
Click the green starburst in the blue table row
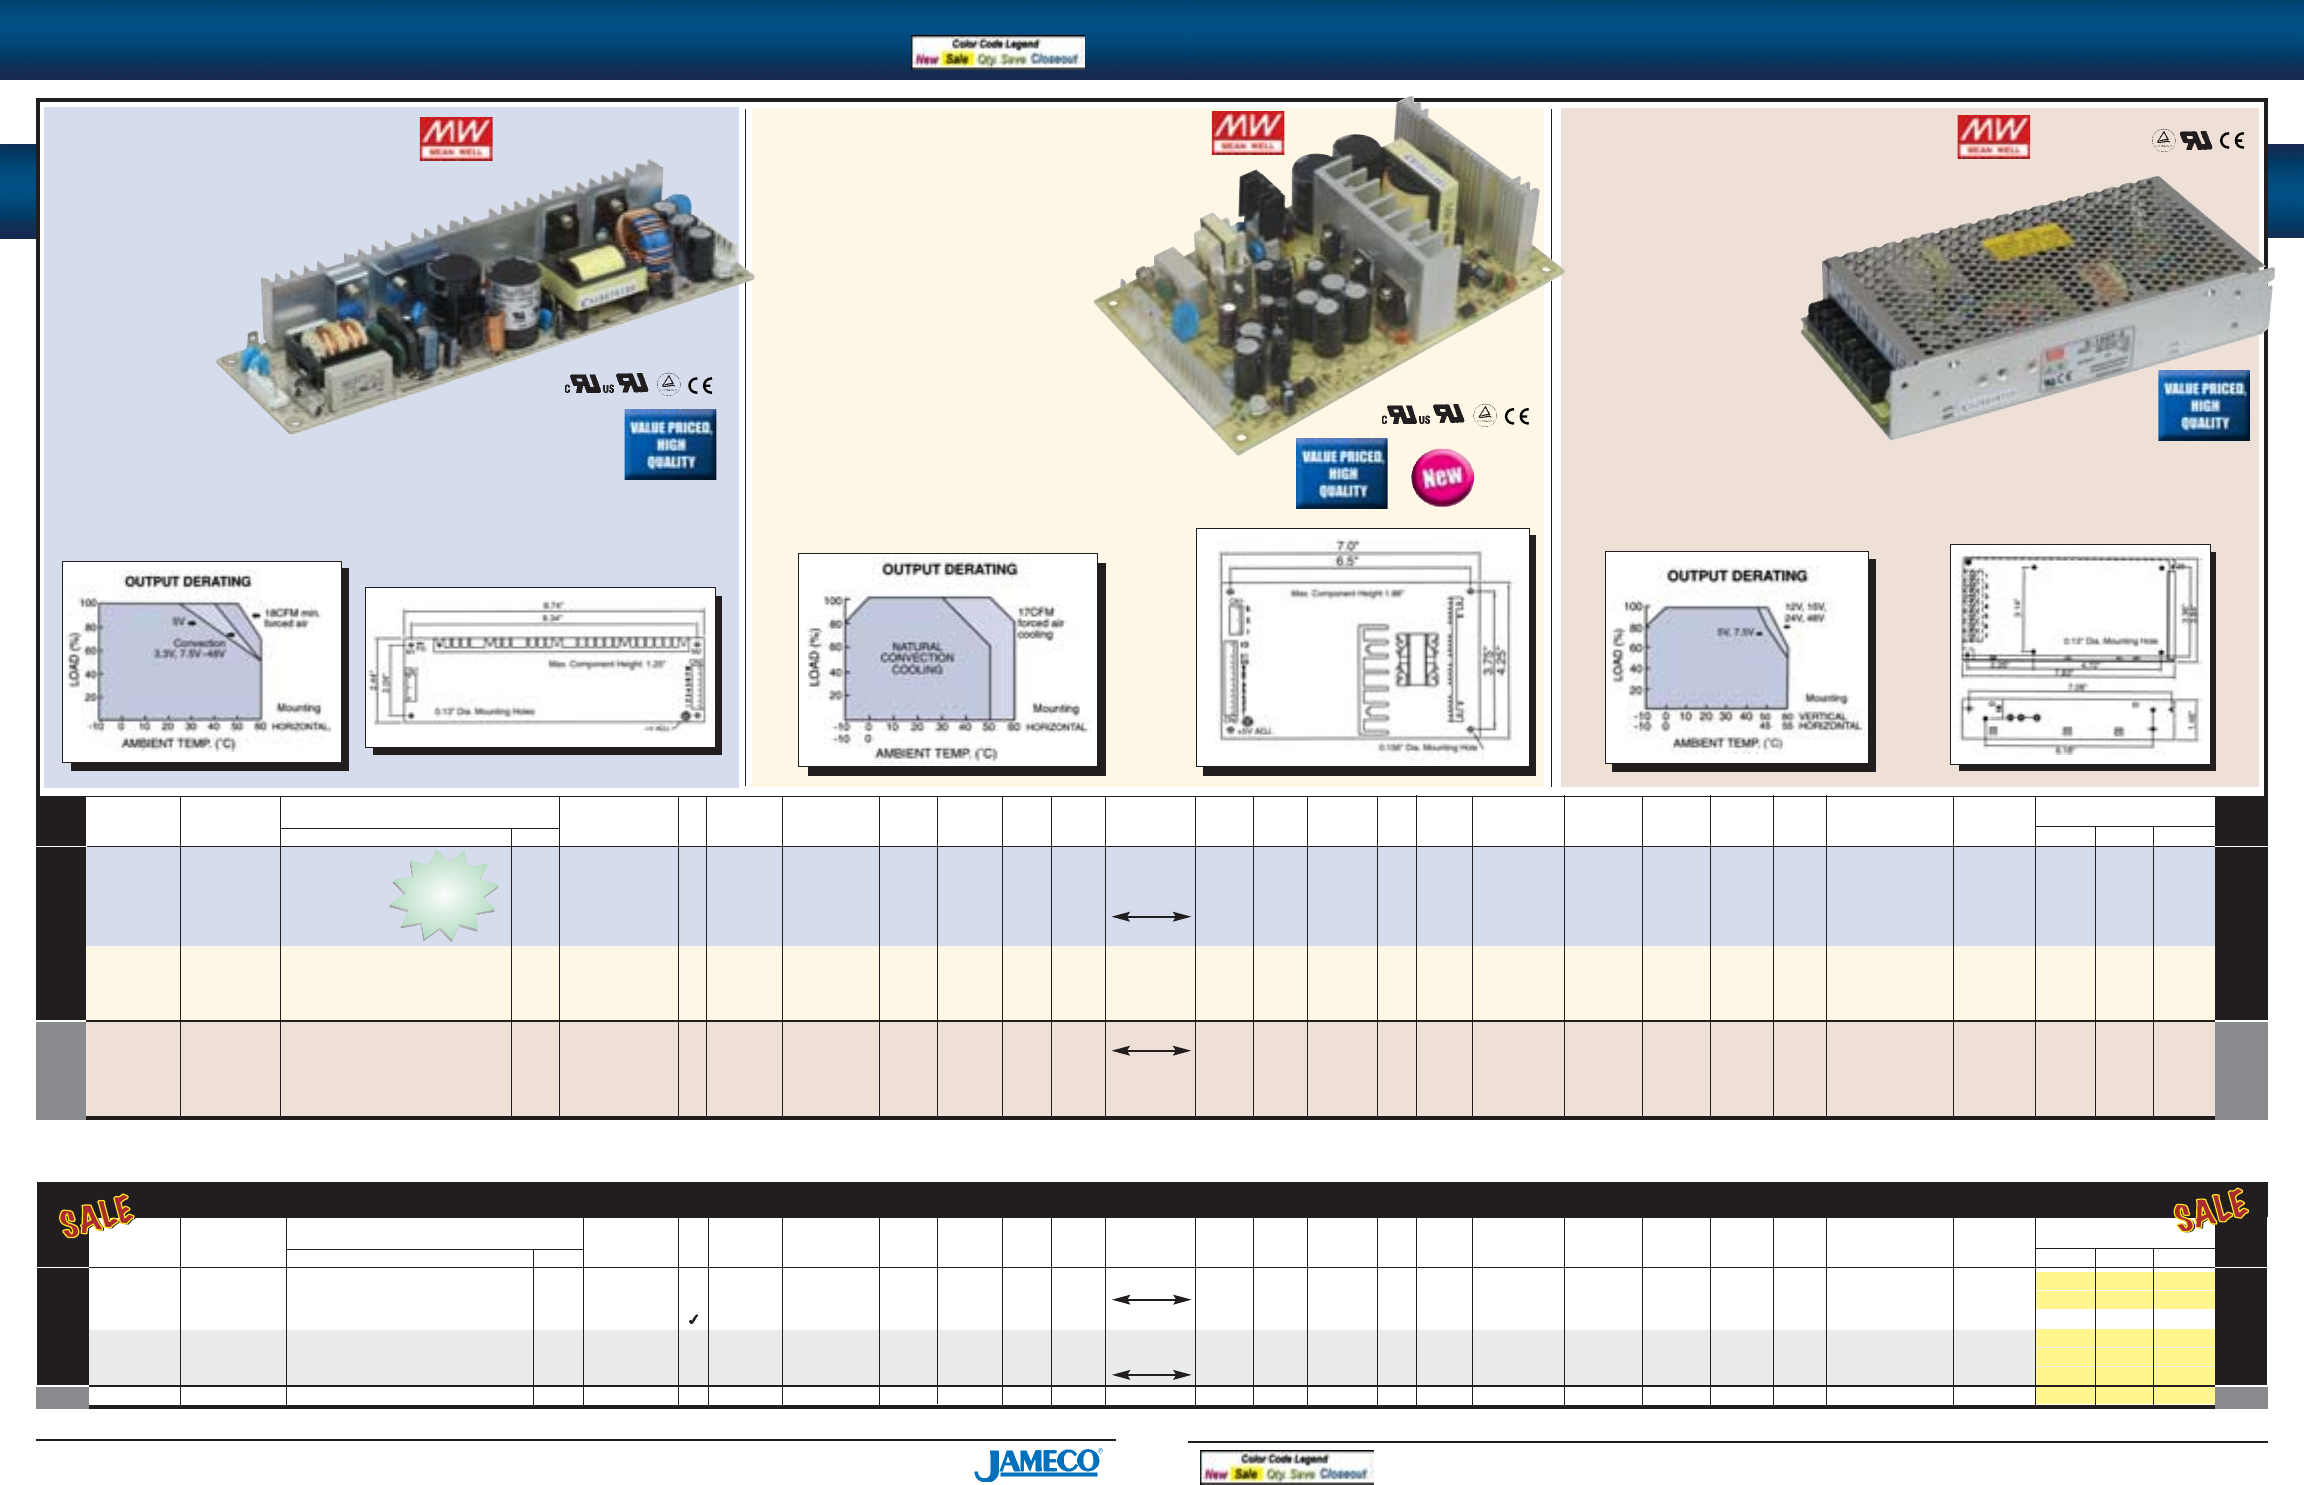point(443,896)
